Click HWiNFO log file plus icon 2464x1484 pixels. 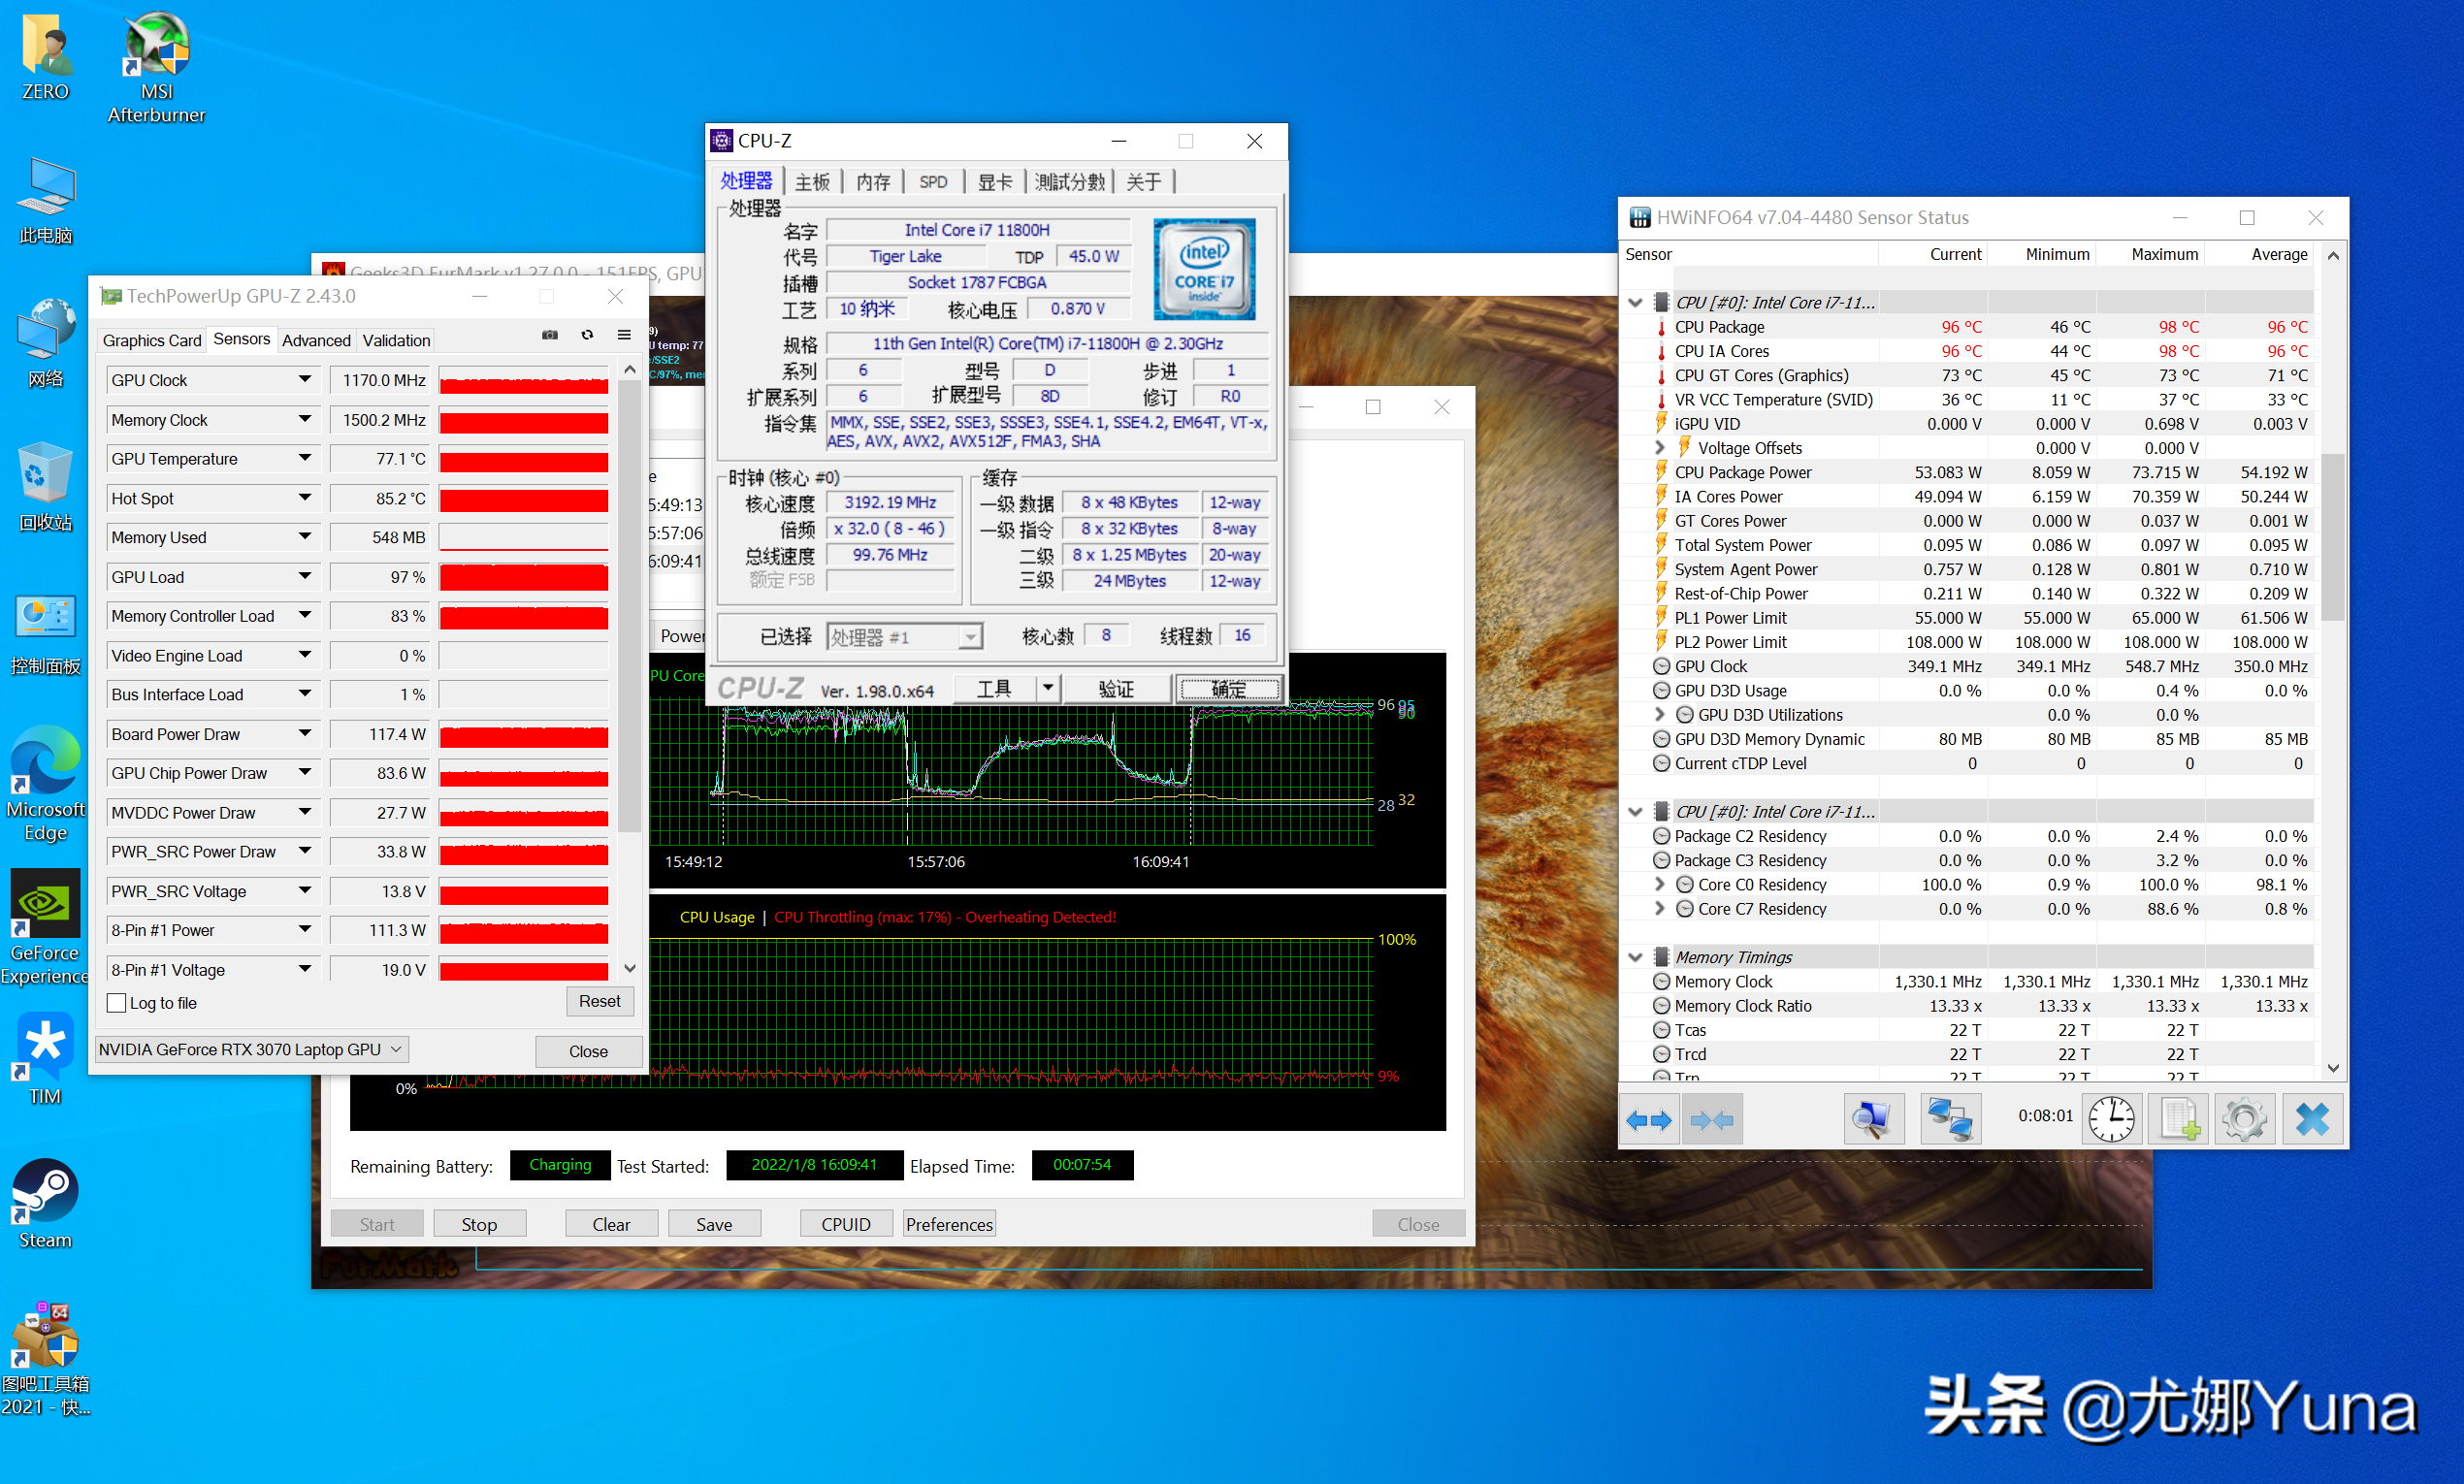point(2179,1119)
